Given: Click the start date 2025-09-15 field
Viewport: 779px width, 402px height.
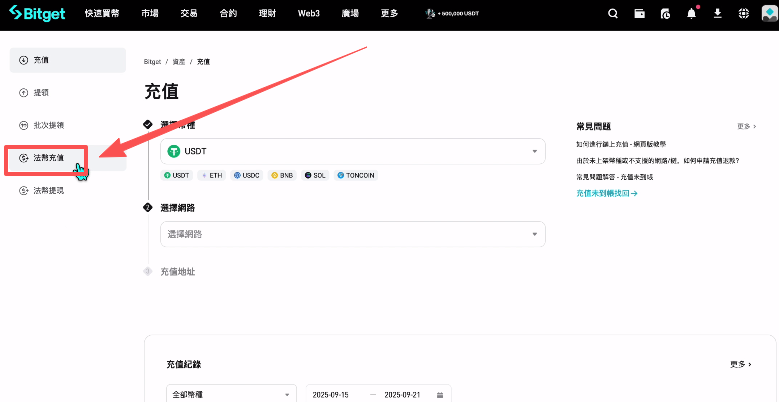Looking at the screenshot, I should 333,394.
